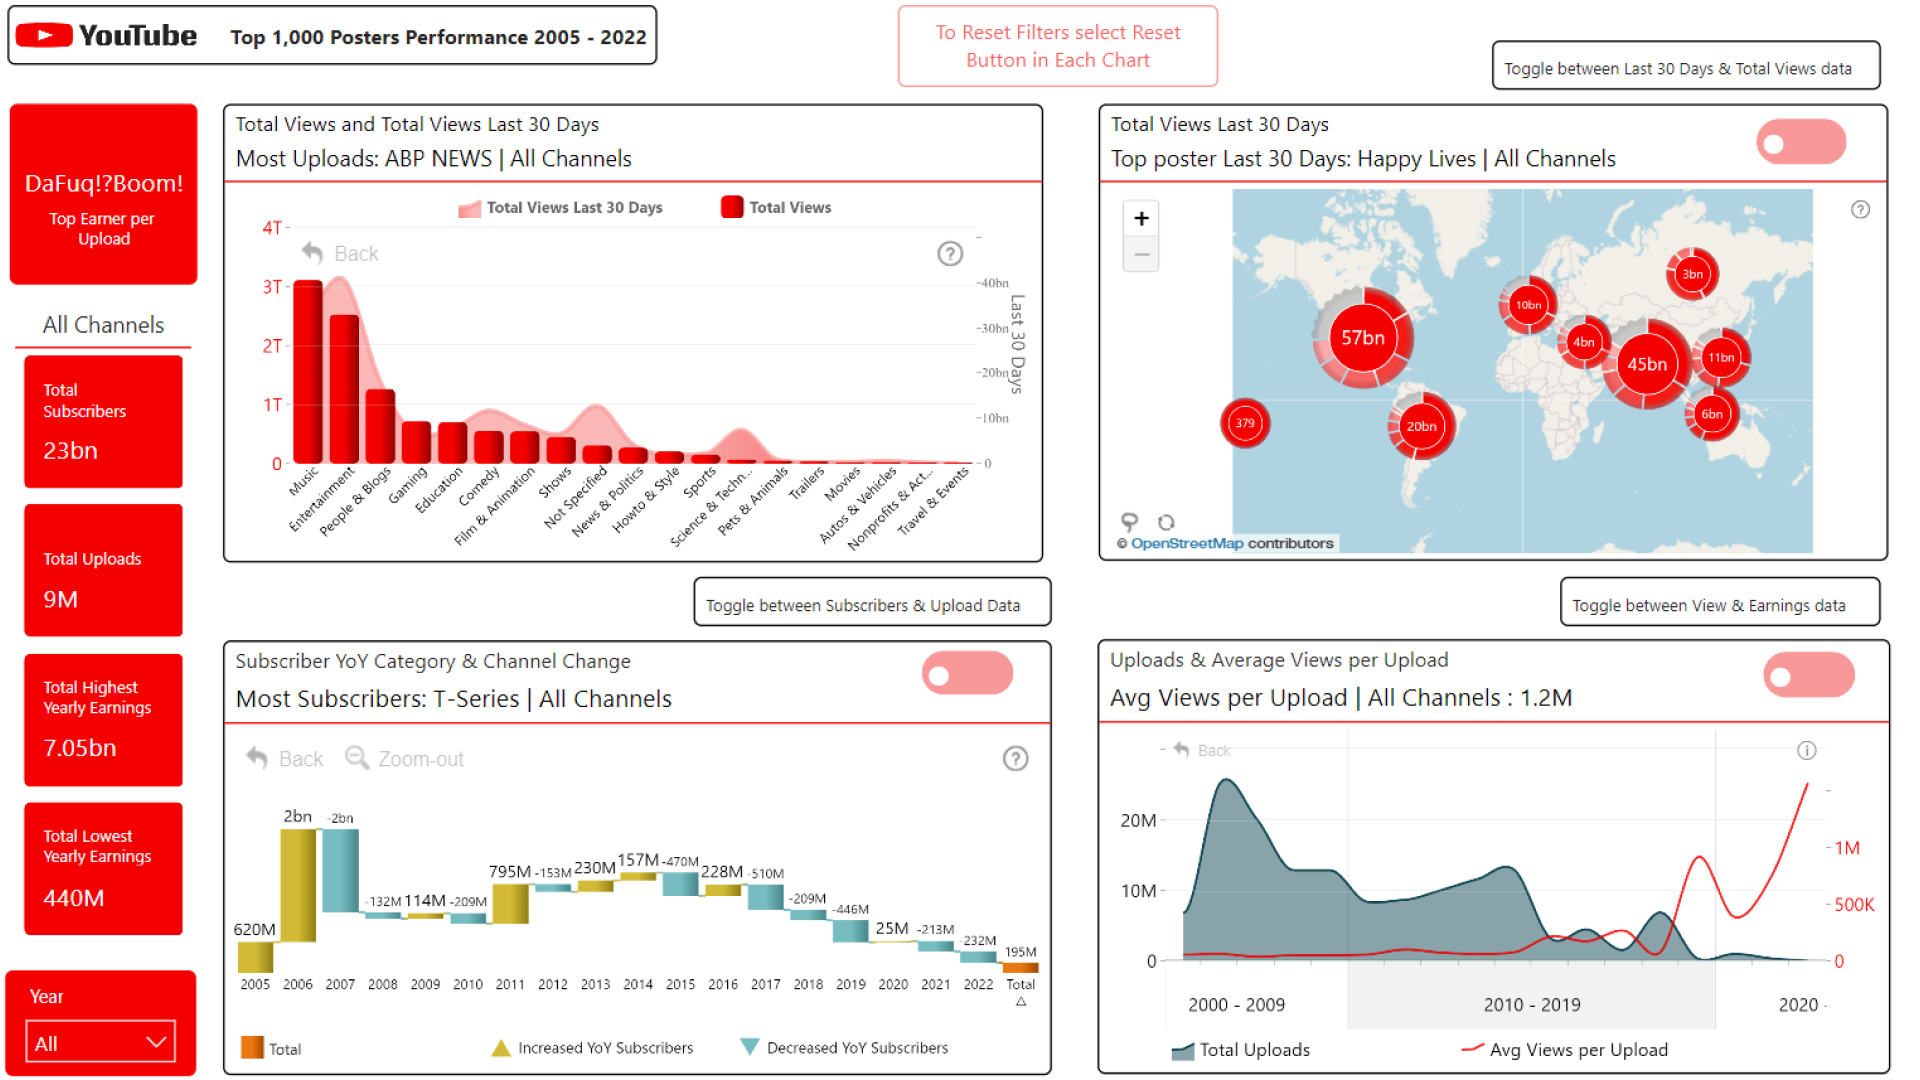
Task: Click the 2000 - 2009 axis label
Action: pyautogui.click(x=1236, y=1005)
